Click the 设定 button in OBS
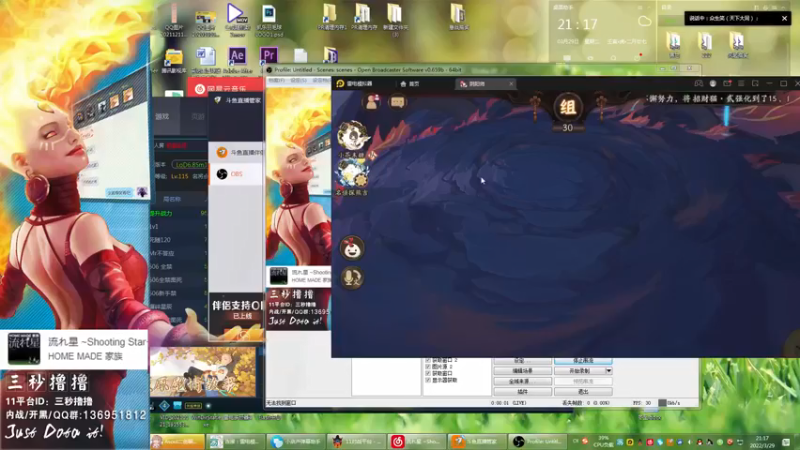 pyautogui.click(x=522, y=361)
